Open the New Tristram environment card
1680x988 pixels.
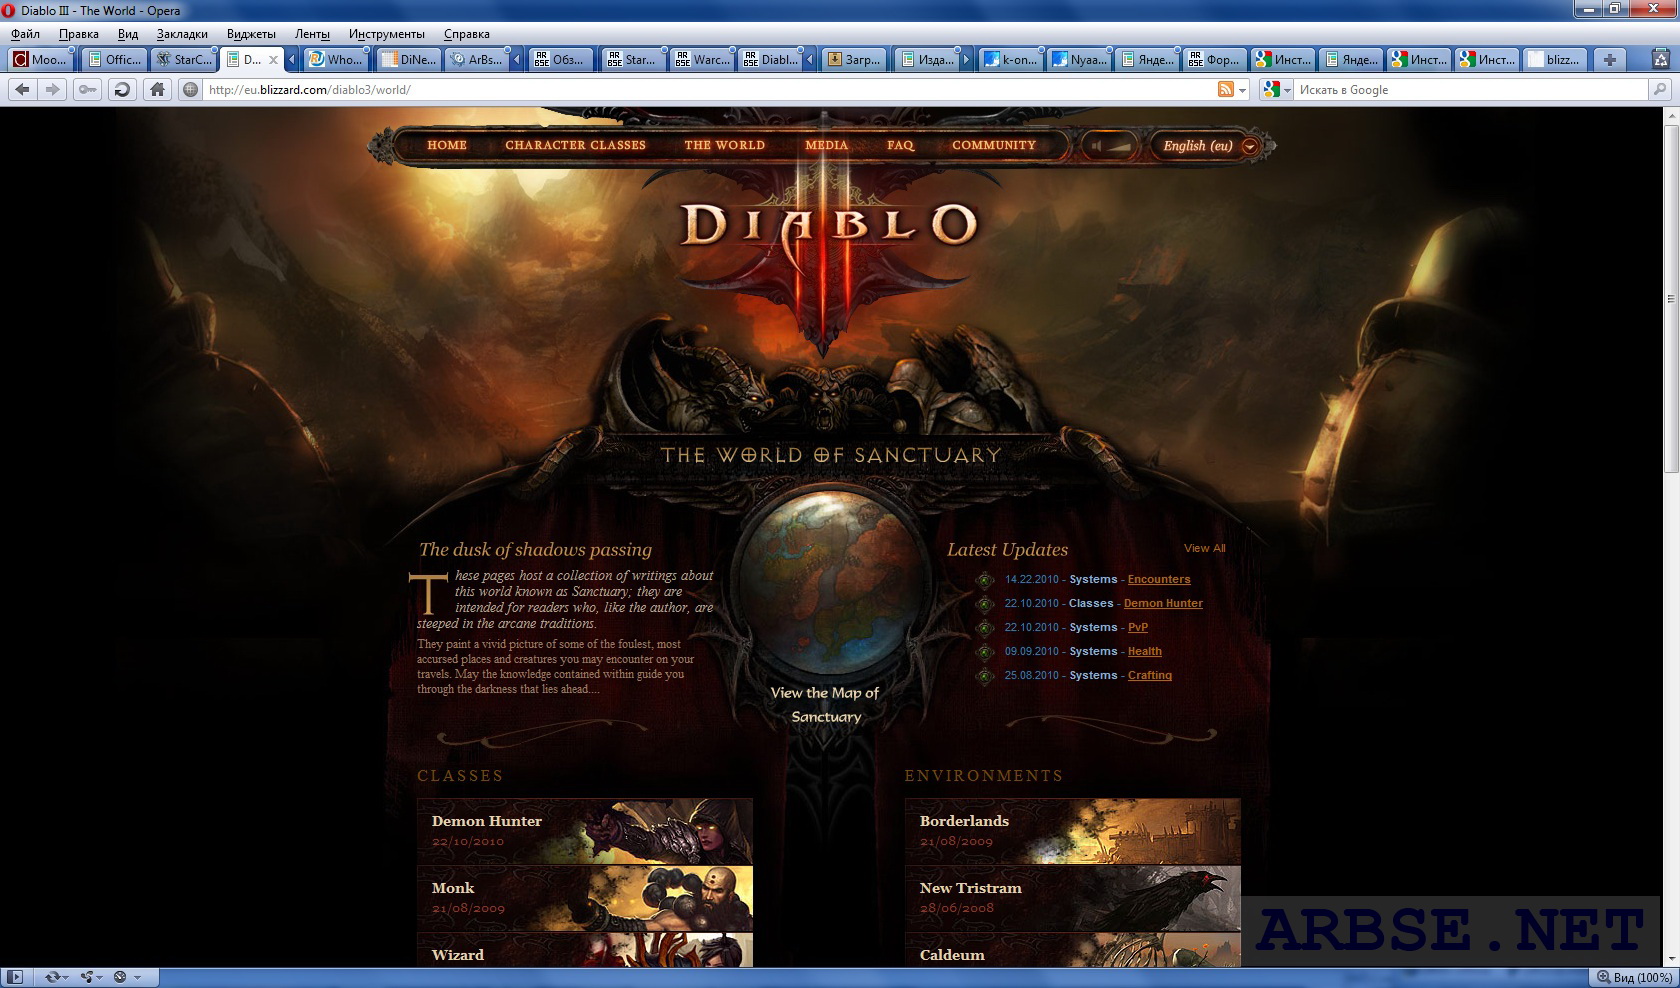1073,898
